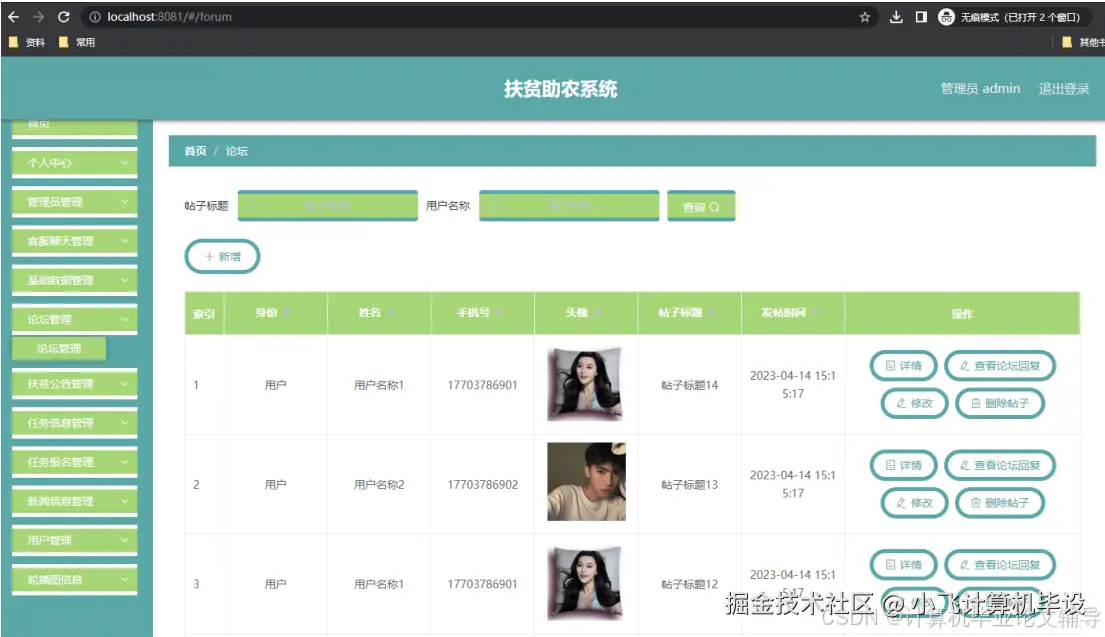Click 用户名称2 in row 2

click(x=379, y=485)
